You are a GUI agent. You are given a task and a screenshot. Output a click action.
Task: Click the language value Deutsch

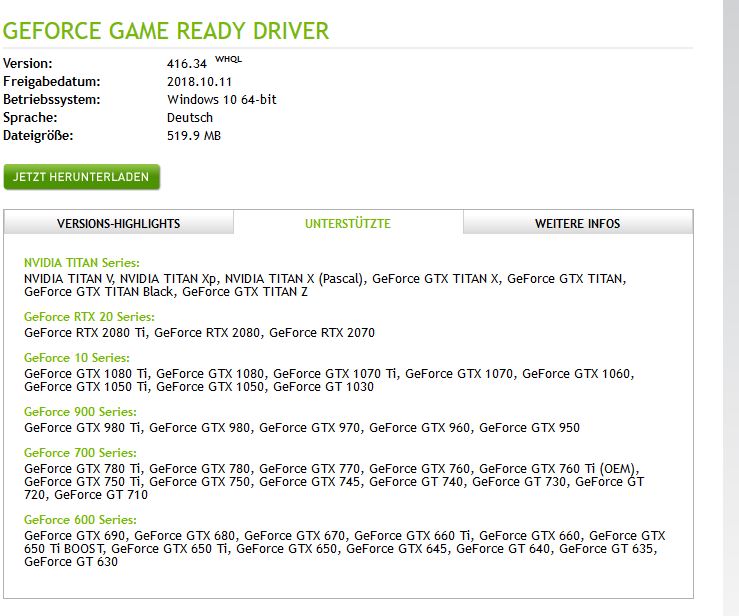(x=190, y=117)
